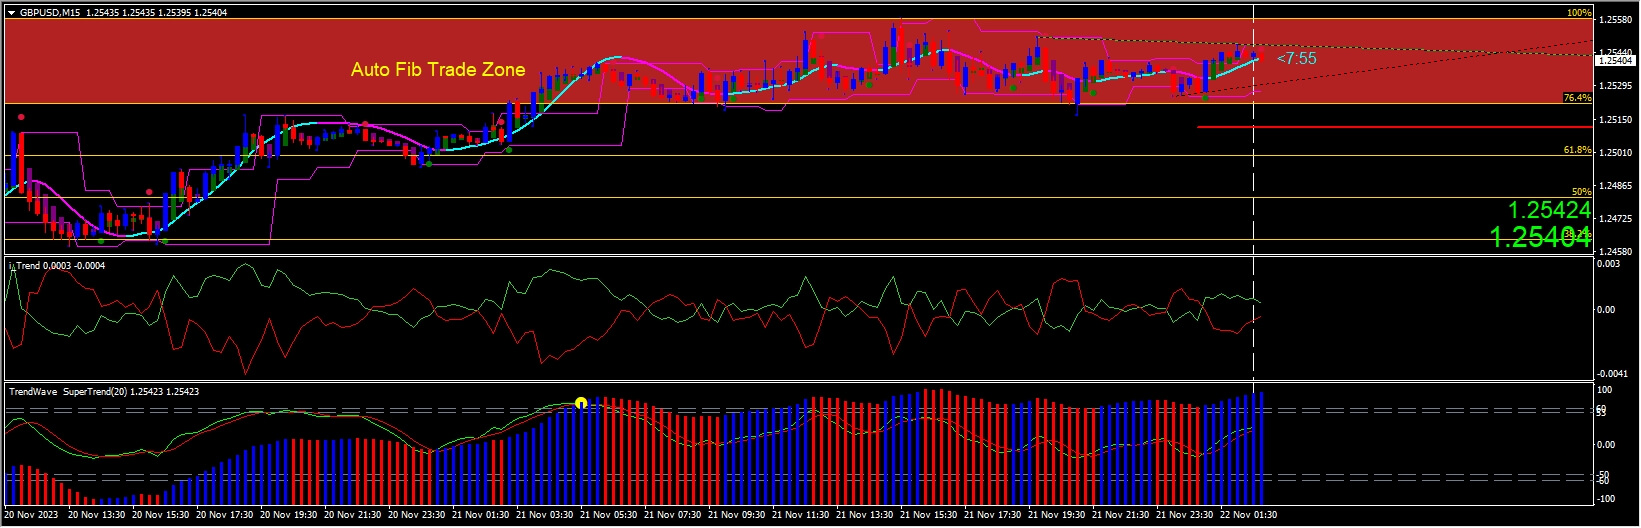The width and height of the screenshot is (1641, 528).
Task: Select the 50% Fibonacci level label
Action: point(1581,192)
